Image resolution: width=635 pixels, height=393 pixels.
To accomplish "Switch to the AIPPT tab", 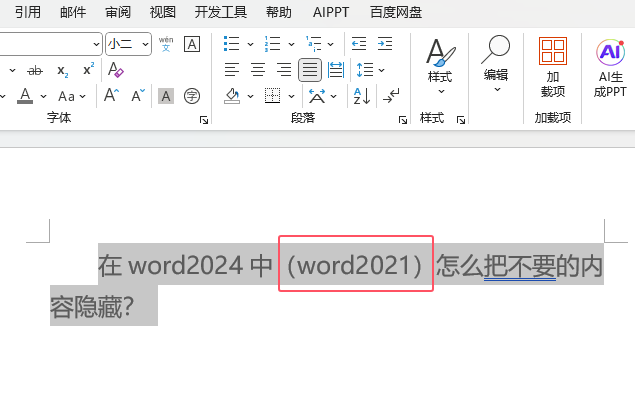I will [330, 12].
